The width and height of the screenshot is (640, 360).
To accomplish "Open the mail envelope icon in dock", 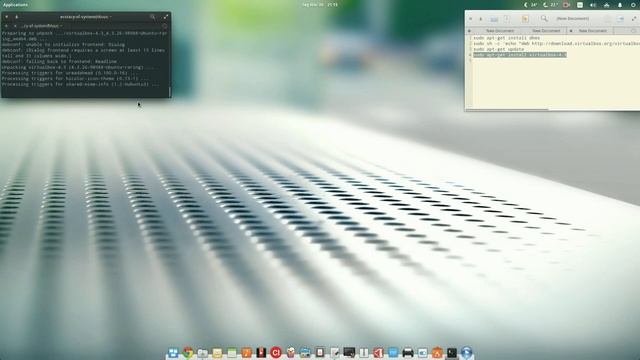I will click(217, 352).
